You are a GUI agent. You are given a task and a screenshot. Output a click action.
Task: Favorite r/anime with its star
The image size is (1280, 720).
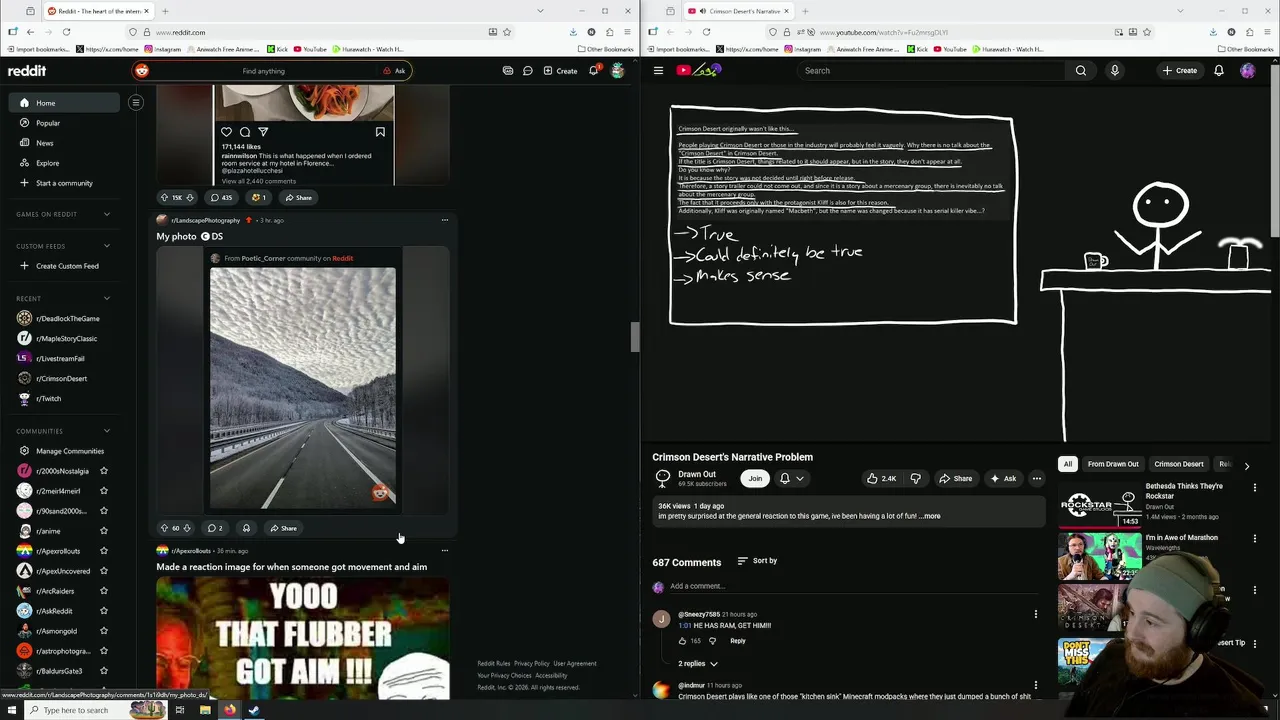(104, 531)
